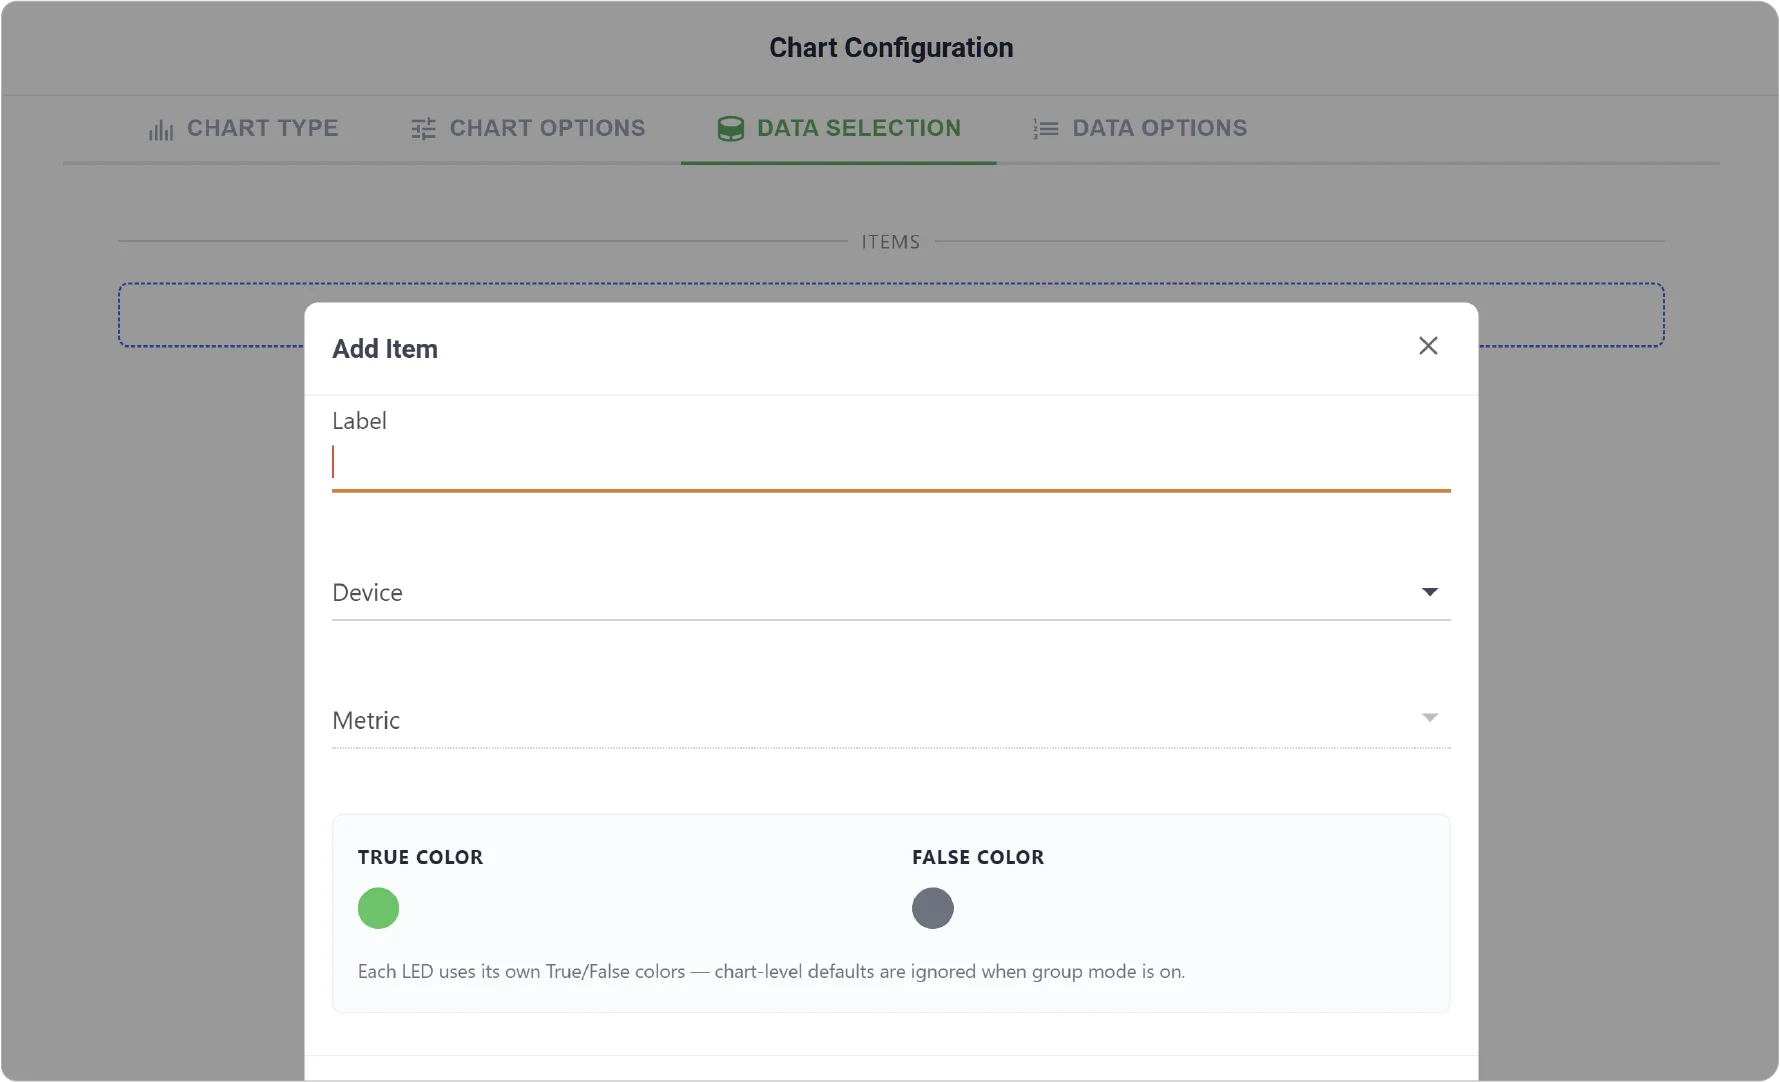Click the sliders icon beside Chart Options
The width and height of the screenshot is (1780, 1082).
[x=423, y=129]
